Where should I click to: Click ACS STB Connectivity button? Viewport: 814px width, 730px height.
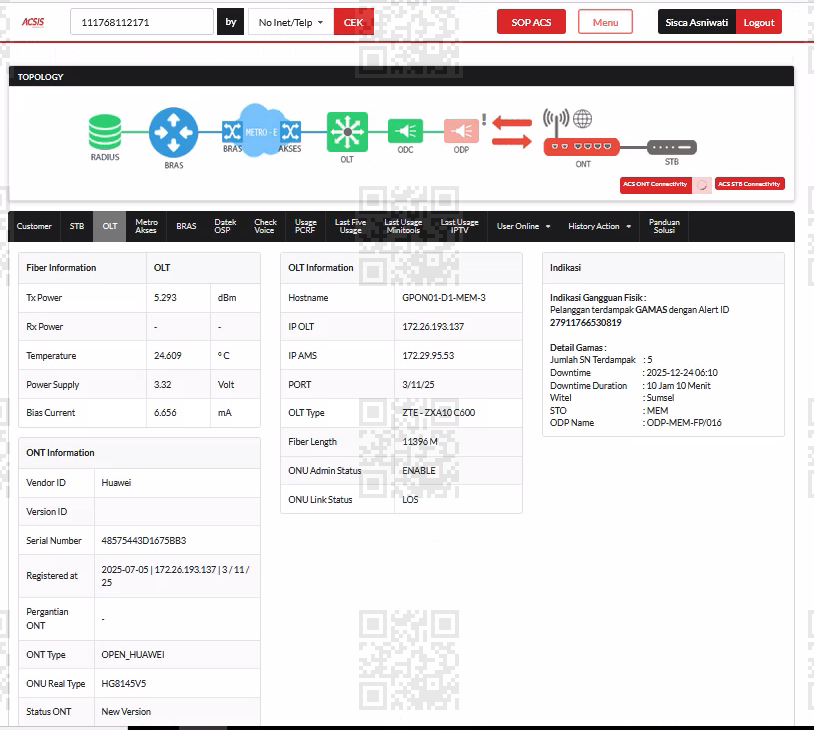point(749,184)
